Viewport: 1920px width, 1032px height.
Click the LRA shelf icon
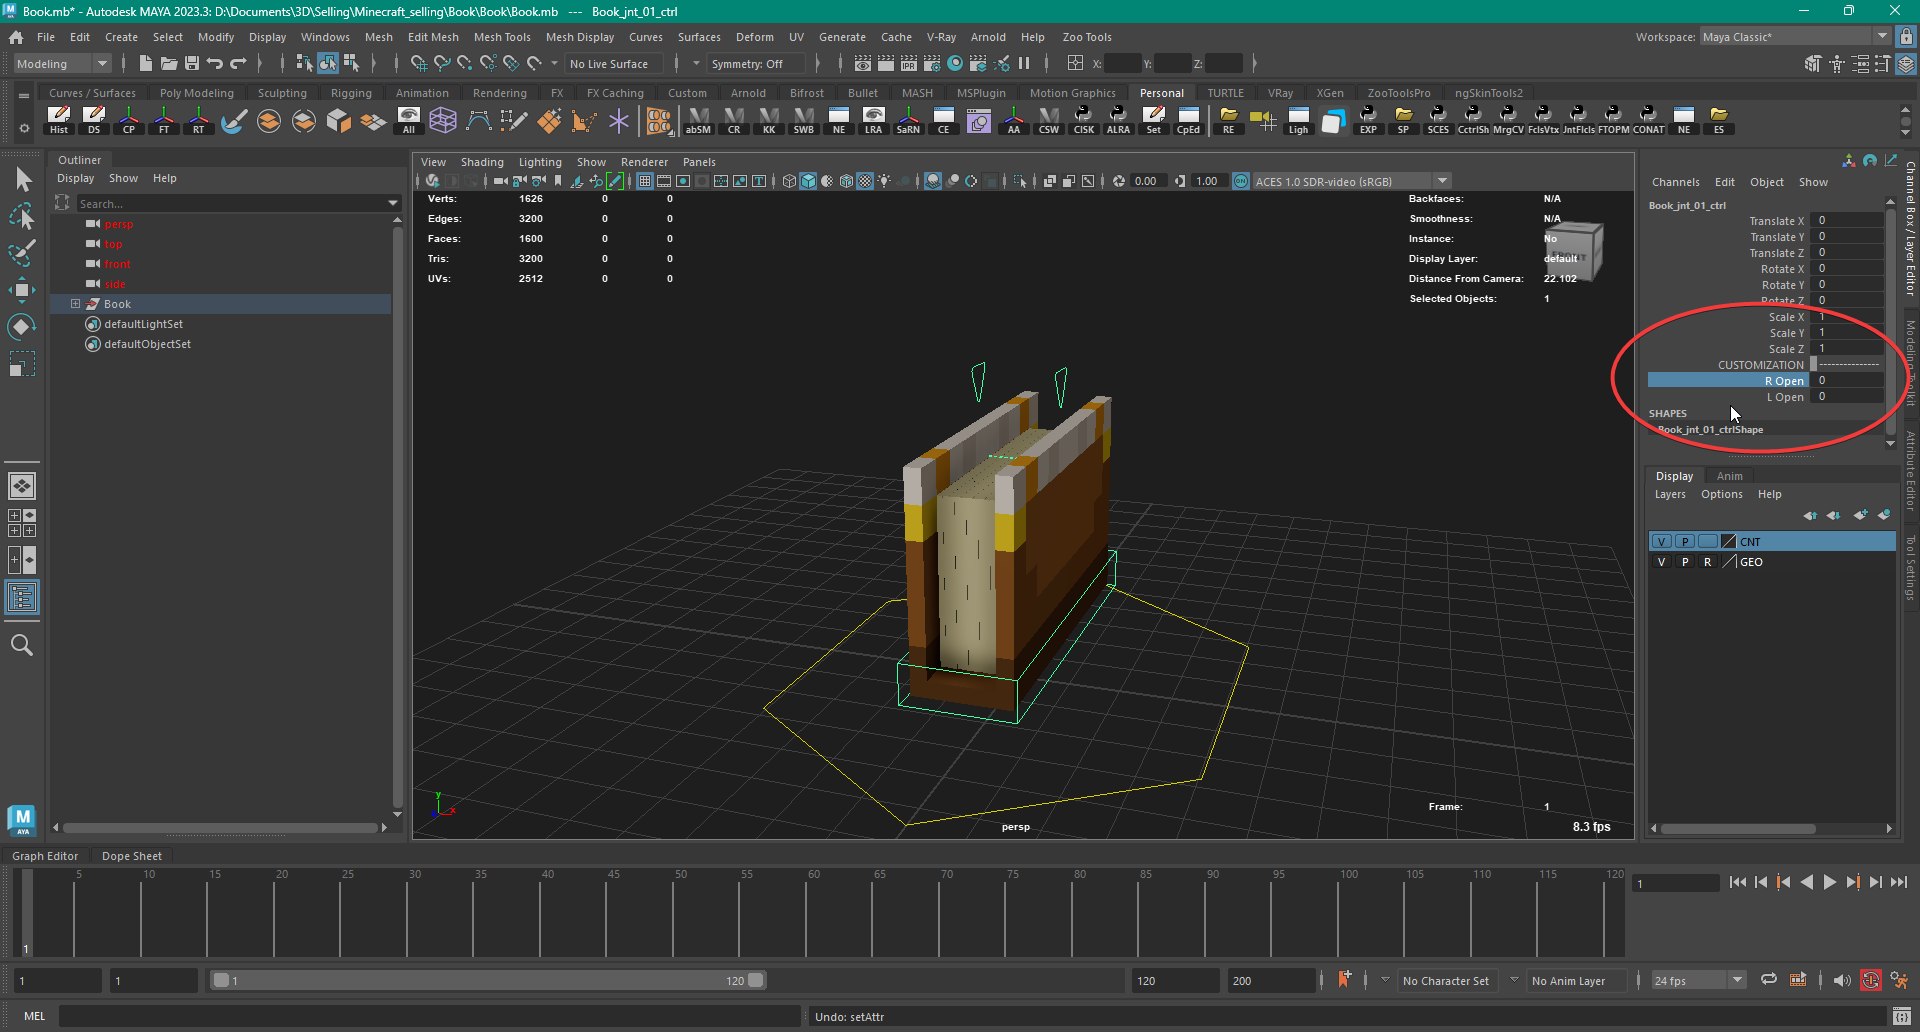[873, 121]
